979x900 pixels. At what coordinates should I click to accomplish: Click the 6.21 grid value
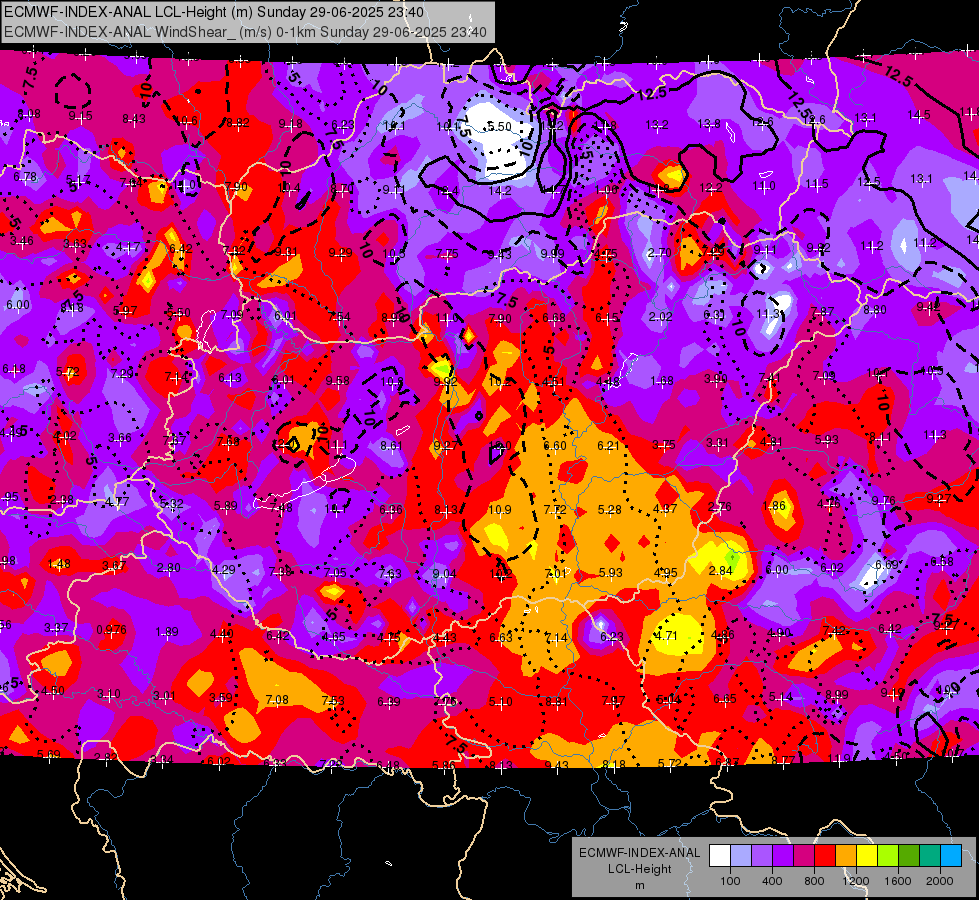tap(609, 445)
